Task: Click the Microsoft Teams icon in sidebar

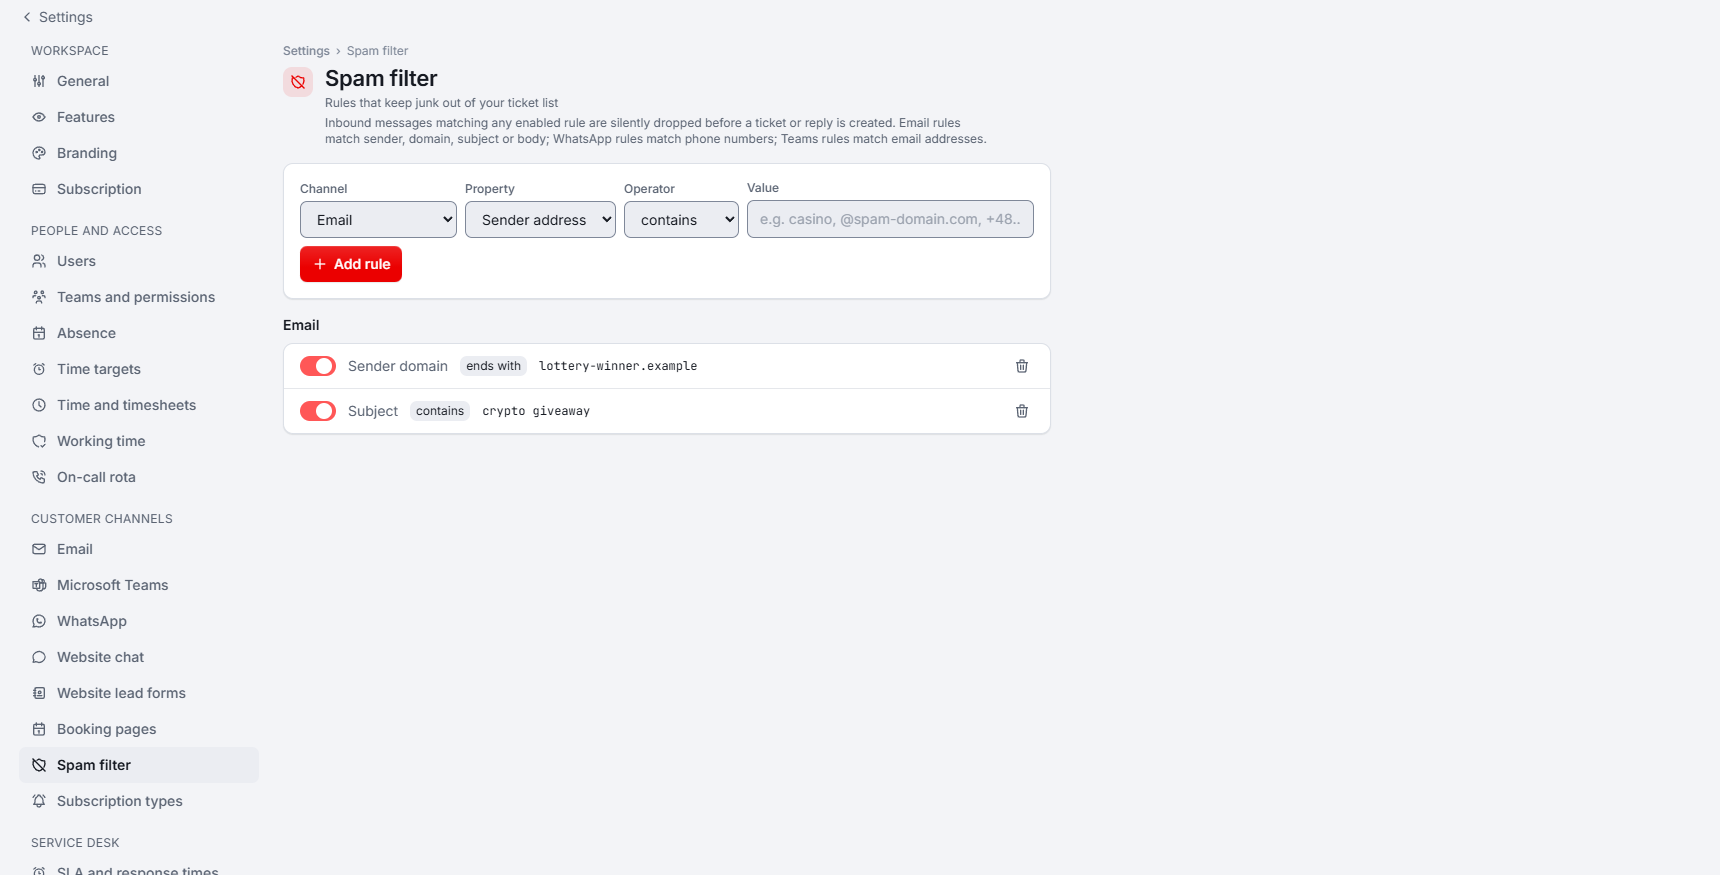Action: pos(39,585)
